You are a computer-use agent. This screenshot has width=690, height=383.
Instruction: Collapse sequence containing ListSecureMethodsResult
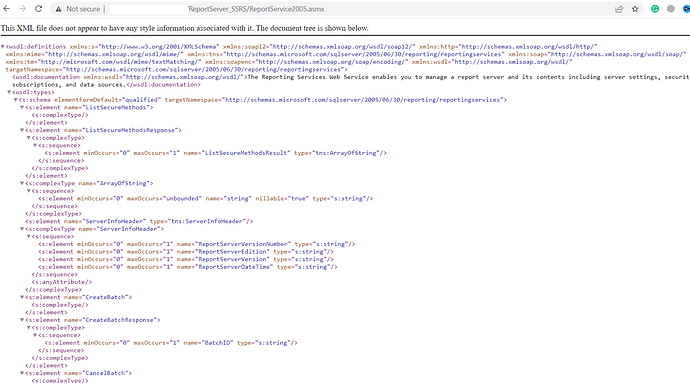point(35,145)
